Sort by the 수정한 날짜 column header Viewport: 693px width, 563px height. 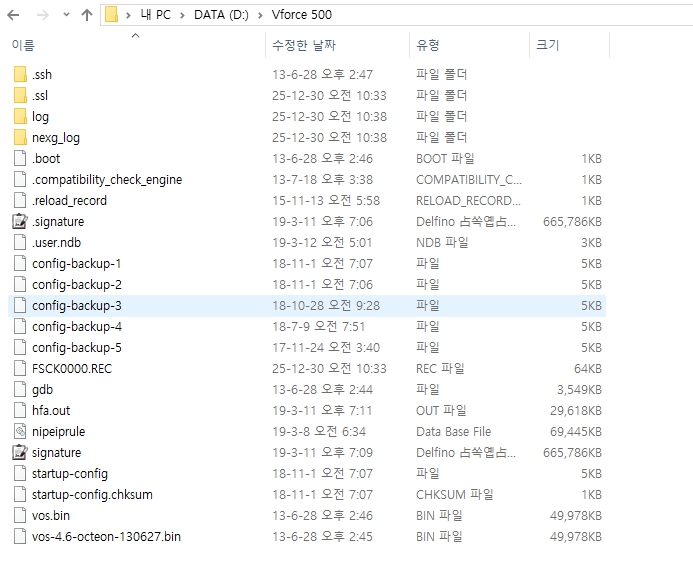click(304, 46)
